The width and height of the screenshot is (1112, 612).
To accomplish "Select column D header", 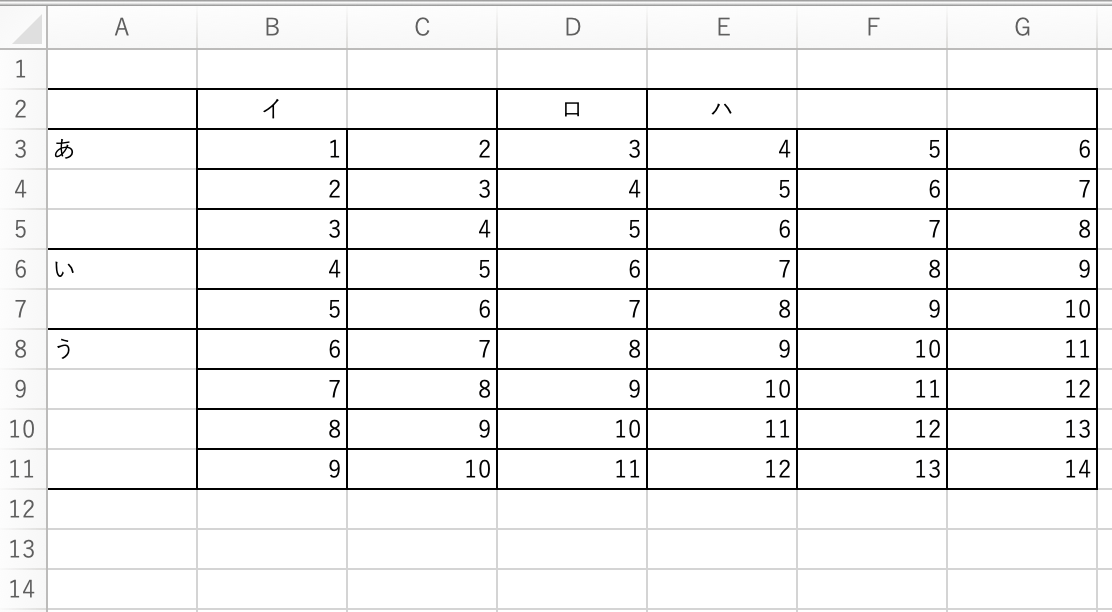I will [572, 29].
